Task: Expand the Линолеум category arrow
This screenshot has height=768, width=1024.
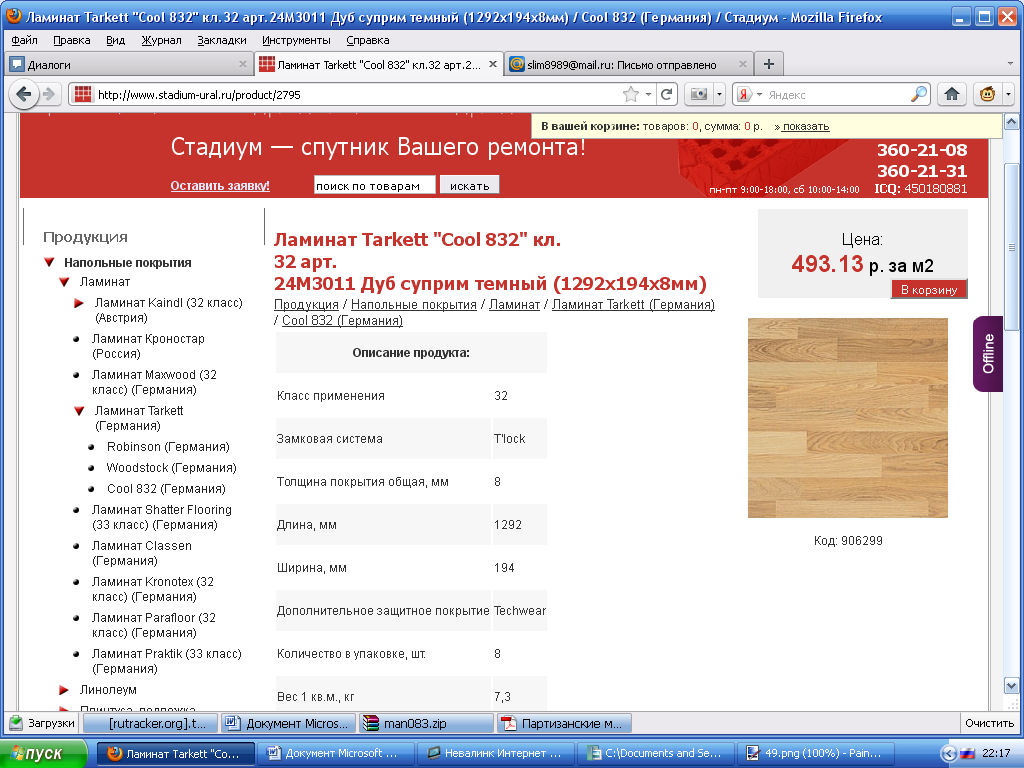Action: pyautogui.click(x=64, y=690)
